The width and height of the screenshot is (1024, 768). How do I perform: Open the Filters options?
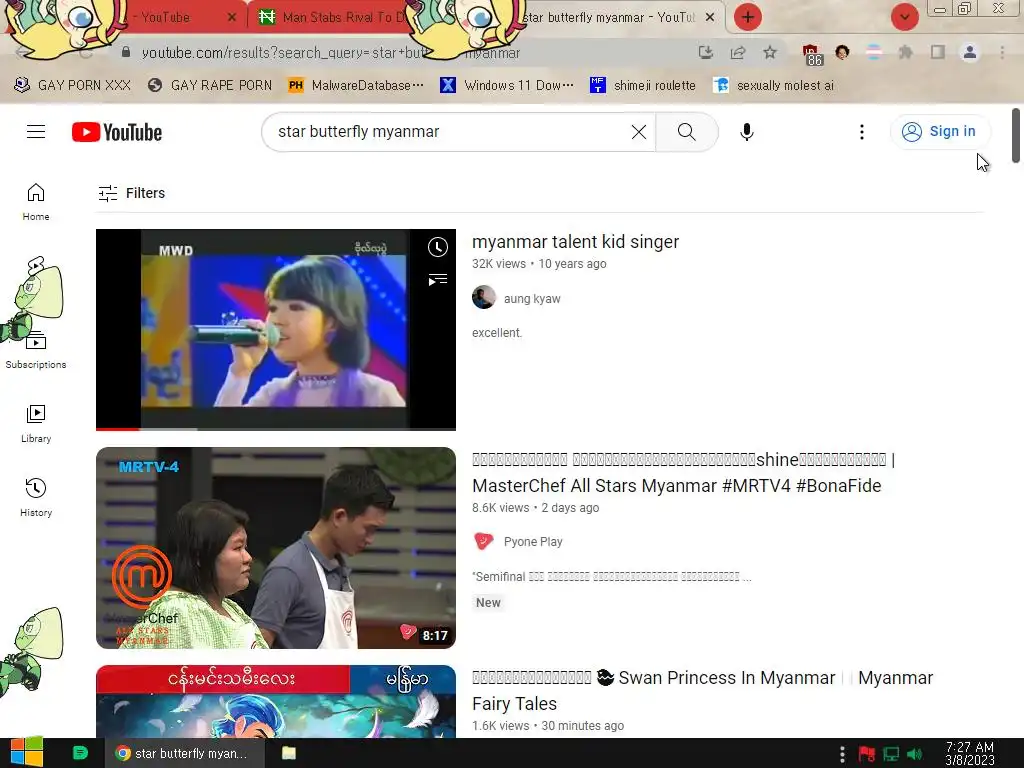click(132, 193)
